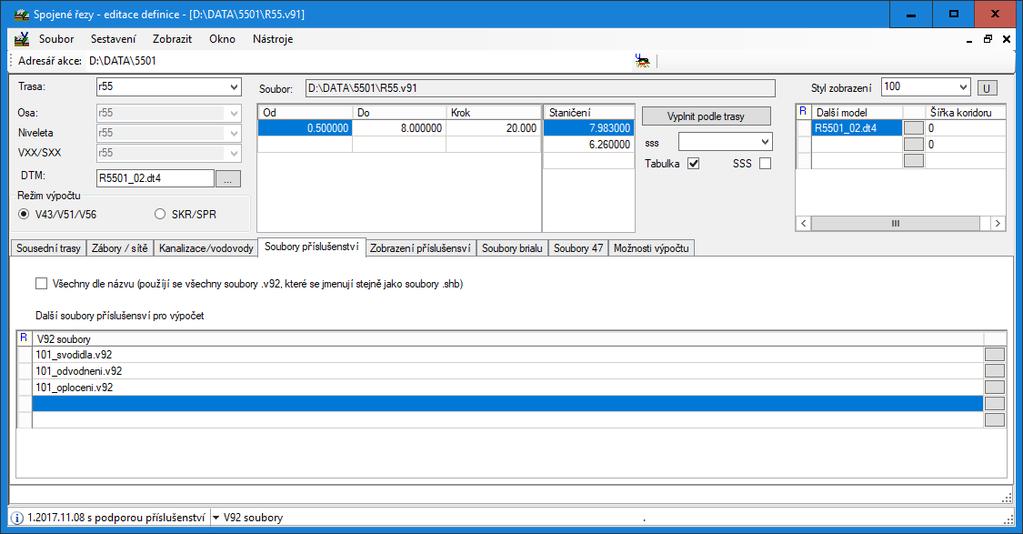Select V43/V51/V56 calculation mode
Image resolution: width=1023 pixels, height=534 pixels.
24,214
